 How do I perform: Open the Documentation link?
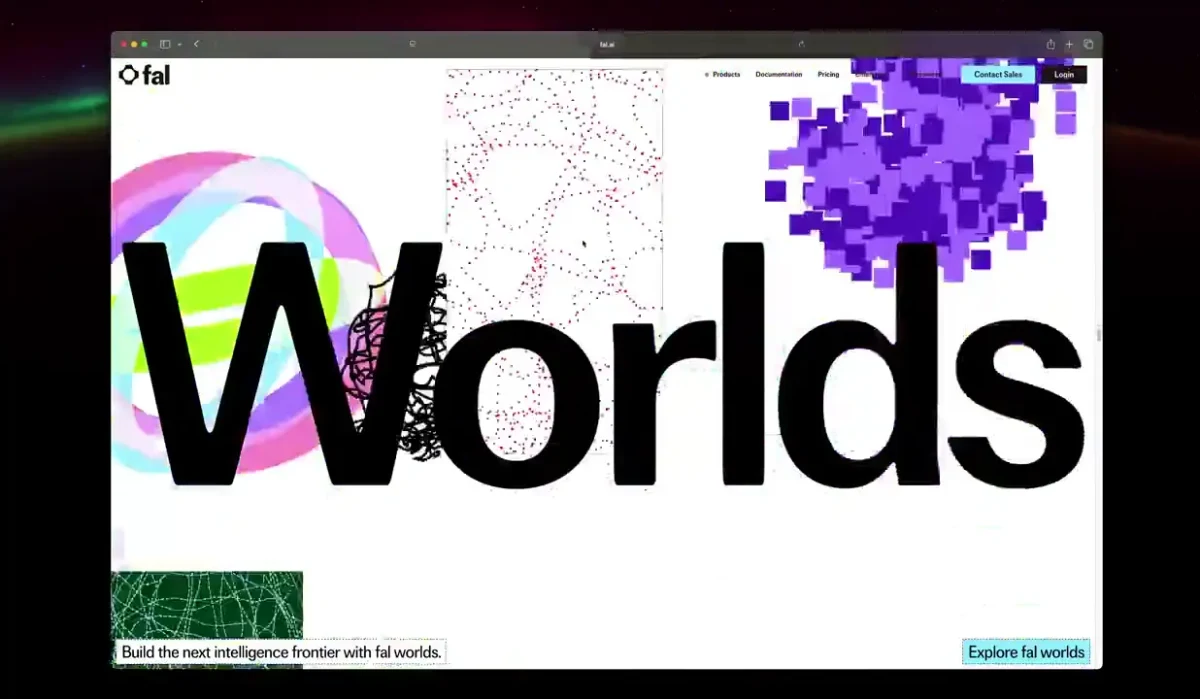pyautogui.click(x=778, y=75)
